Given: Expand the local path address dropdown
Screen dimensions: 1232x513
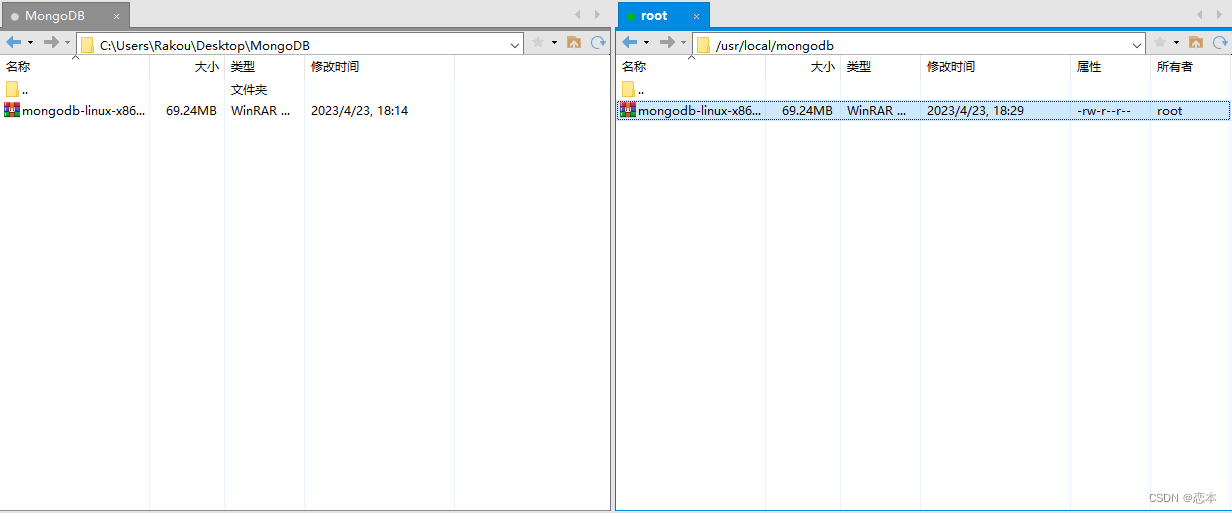Looking at the screenshot, I should coord(515,45).
